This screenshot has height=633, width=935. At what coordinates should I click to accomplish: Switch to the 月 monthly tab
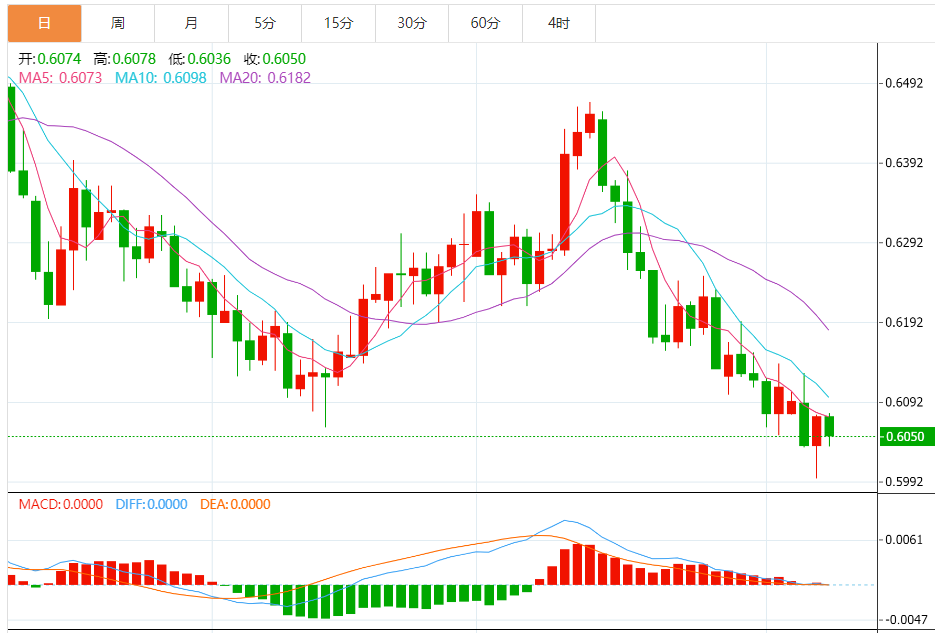coord(191,23)
